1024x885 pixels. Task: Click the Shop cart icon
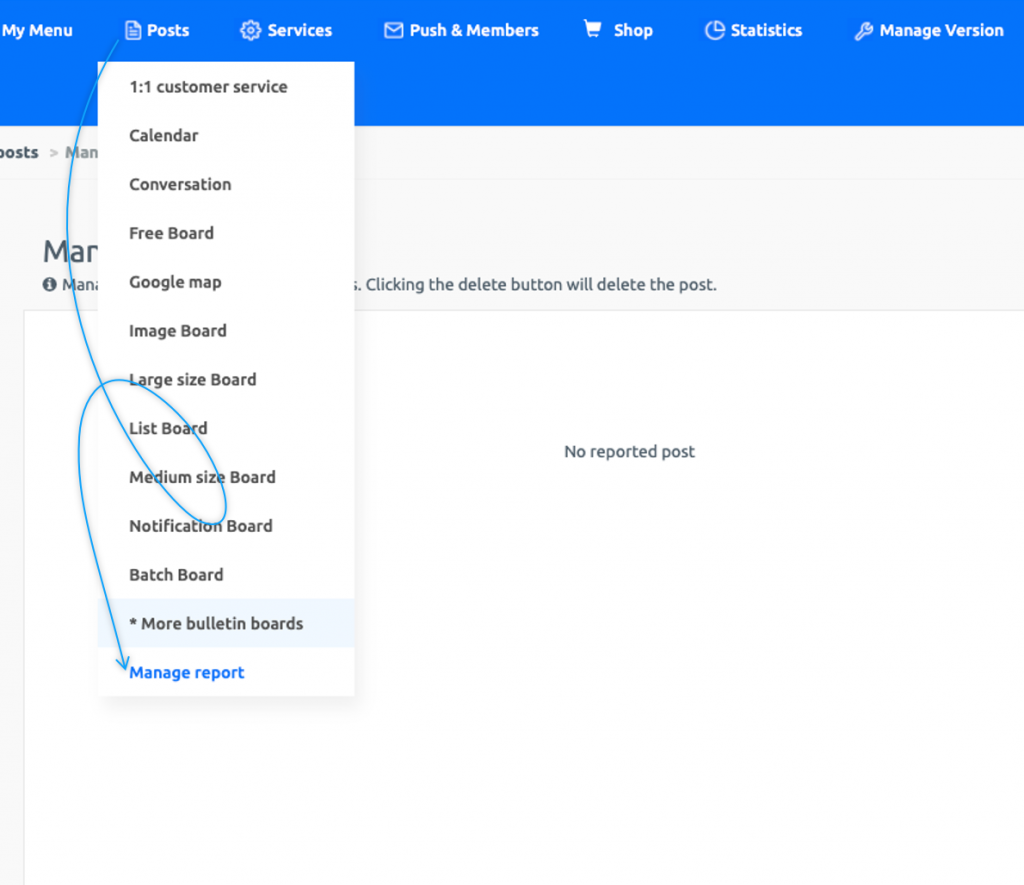[591, 30]
